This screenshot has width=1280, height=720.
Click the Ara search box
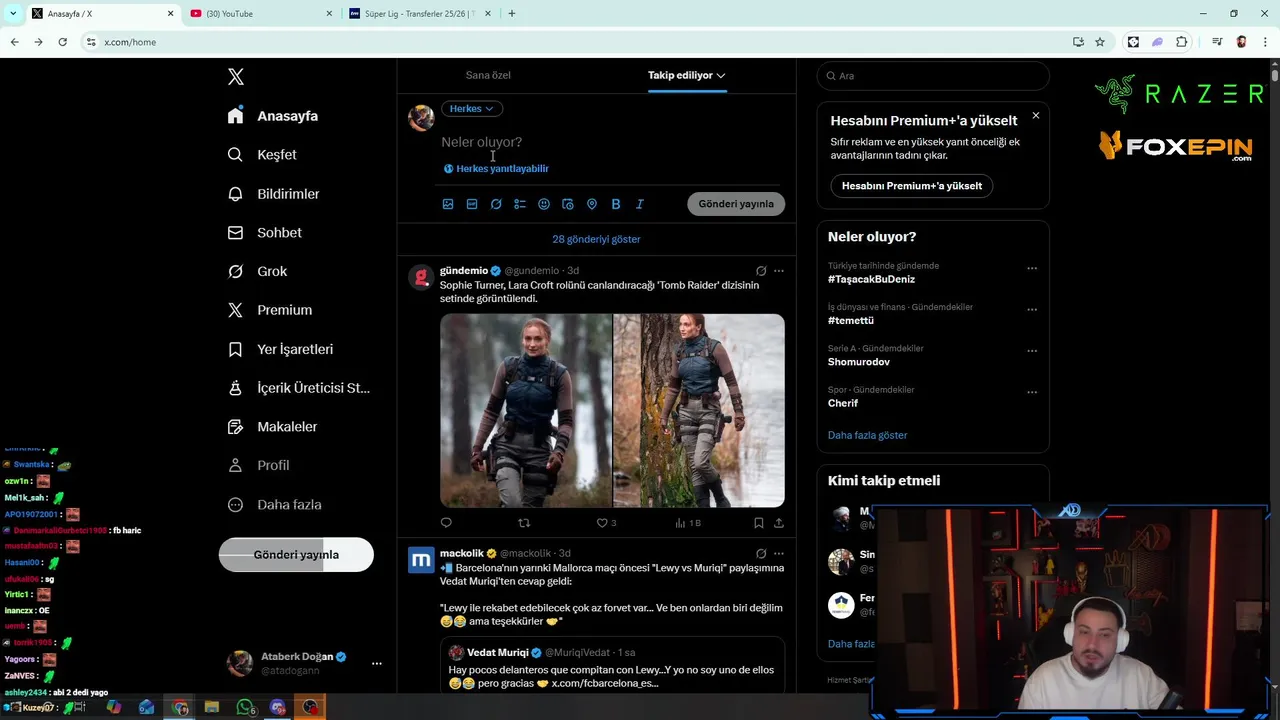tap(933, 76)
